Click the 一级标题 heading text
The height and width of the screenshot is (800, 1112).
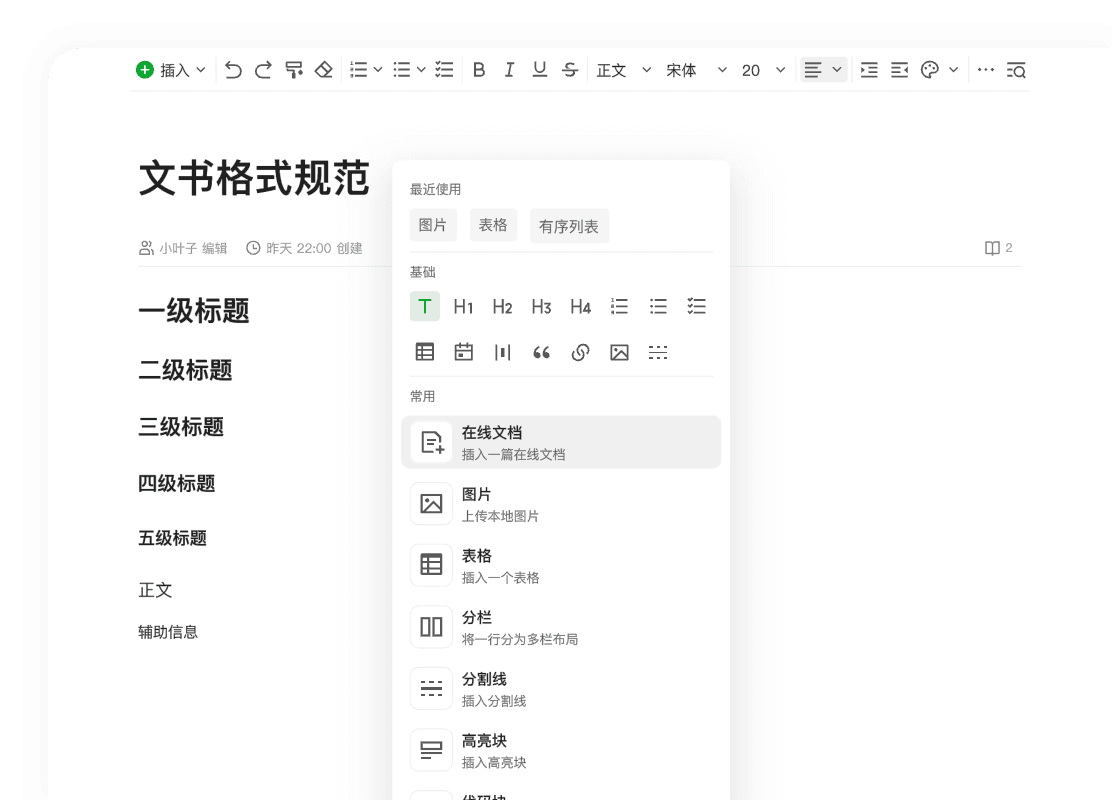tap(194, 311)
